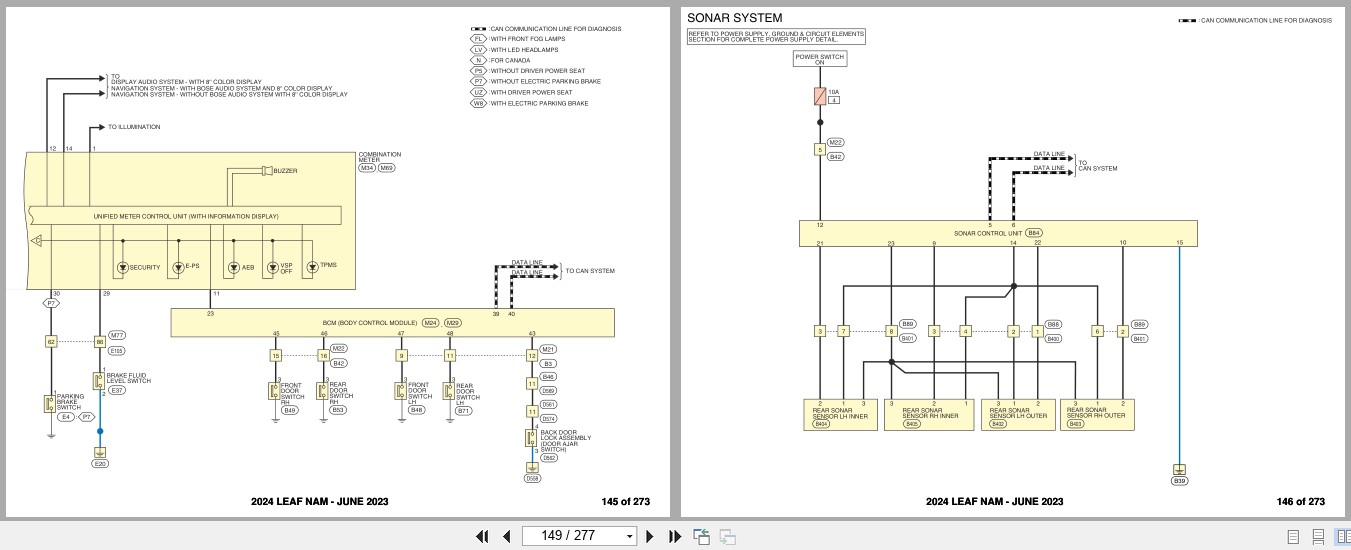This screenshot has width=1351, height=550.
Task: Click the SONAR SYSTEM page title
Action: coord(735,18)
